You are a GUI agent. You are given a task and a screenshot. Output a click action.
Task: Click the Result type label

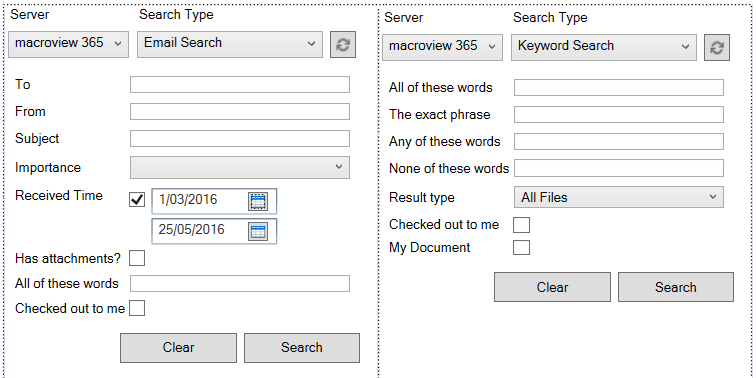coord(422,198)
